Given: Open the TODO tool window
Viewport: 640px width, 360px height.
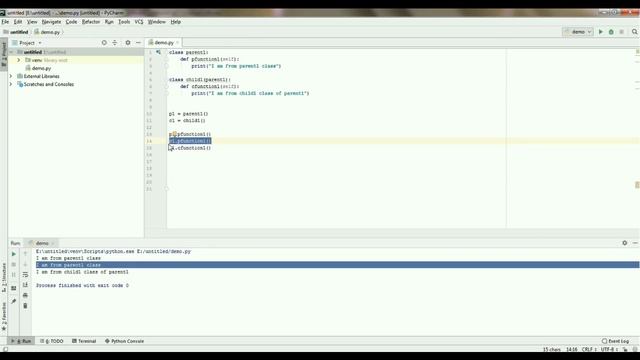Looking at the screenshot, I should coord(52,341).
